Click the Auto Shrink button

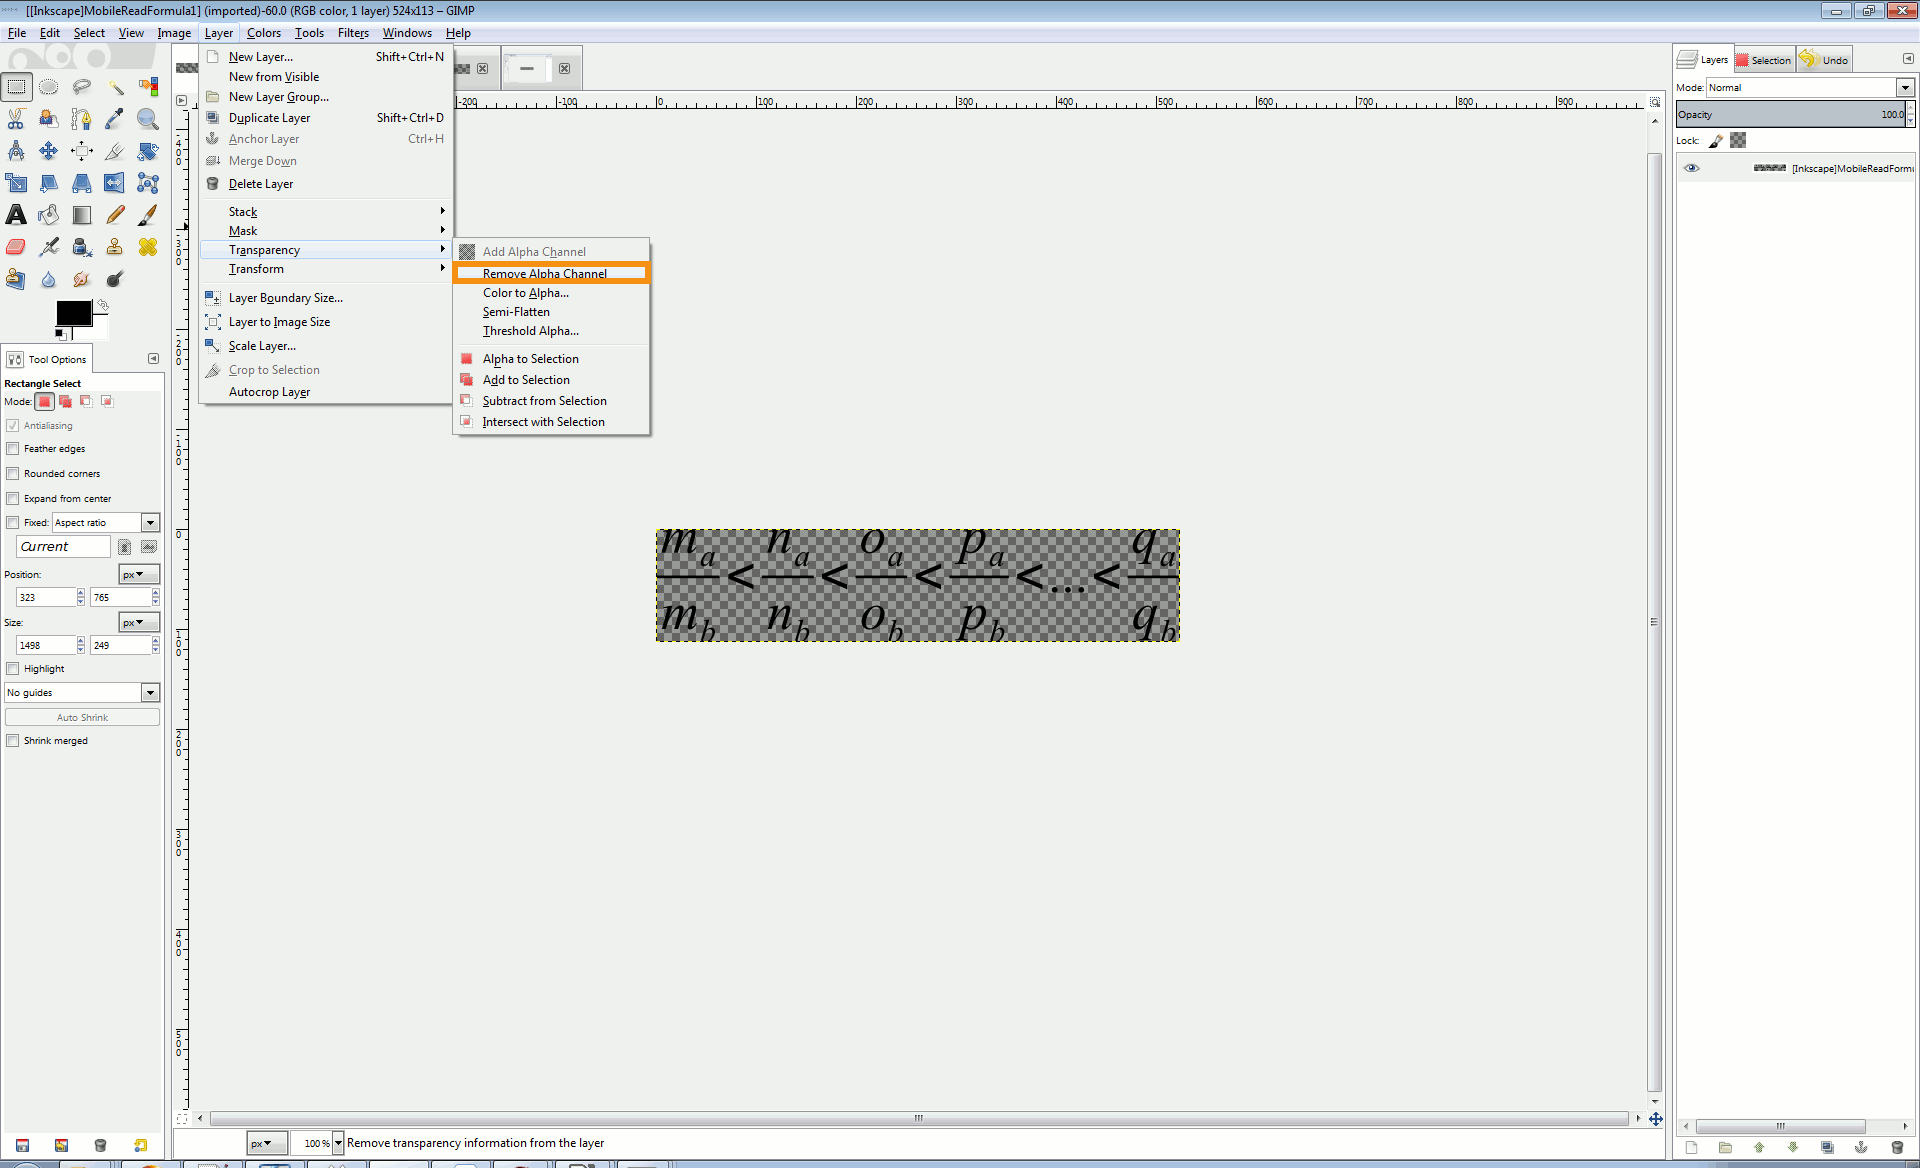click(82, 718)
